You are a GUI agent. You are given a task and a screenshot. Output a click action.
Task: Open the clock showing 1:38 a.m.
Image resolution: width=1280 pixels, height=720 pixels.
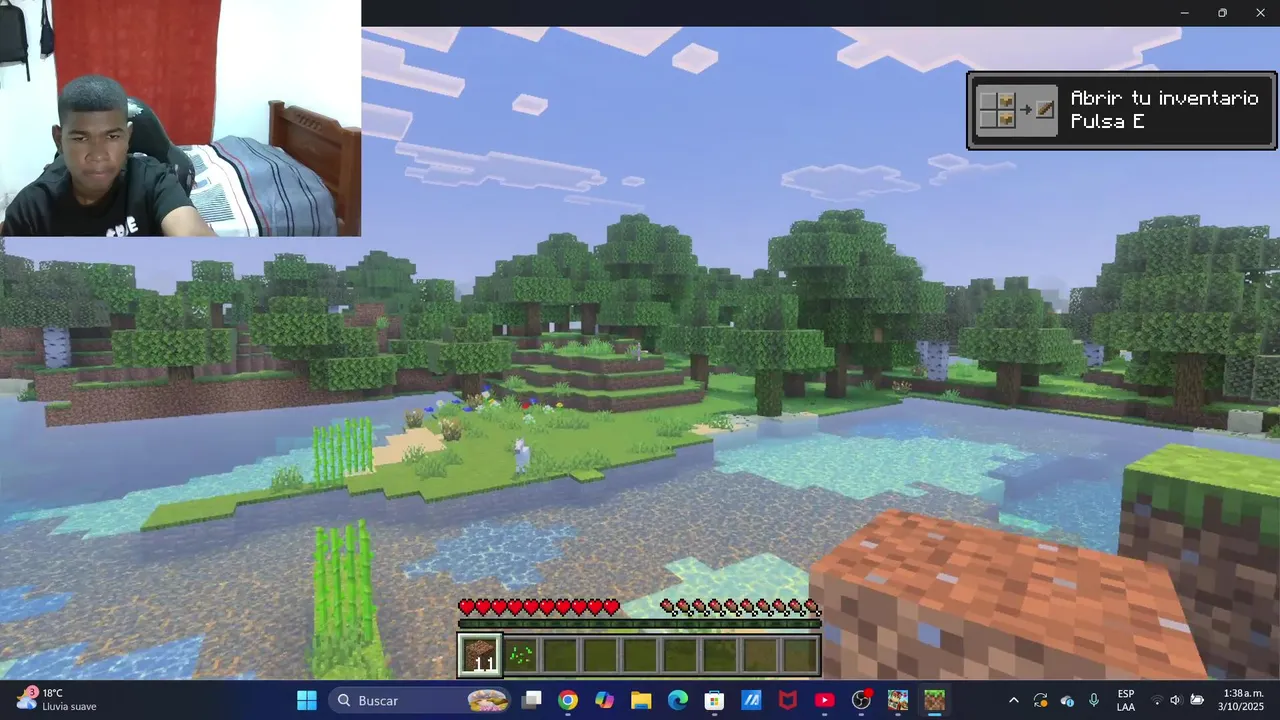coord(1241,700)
